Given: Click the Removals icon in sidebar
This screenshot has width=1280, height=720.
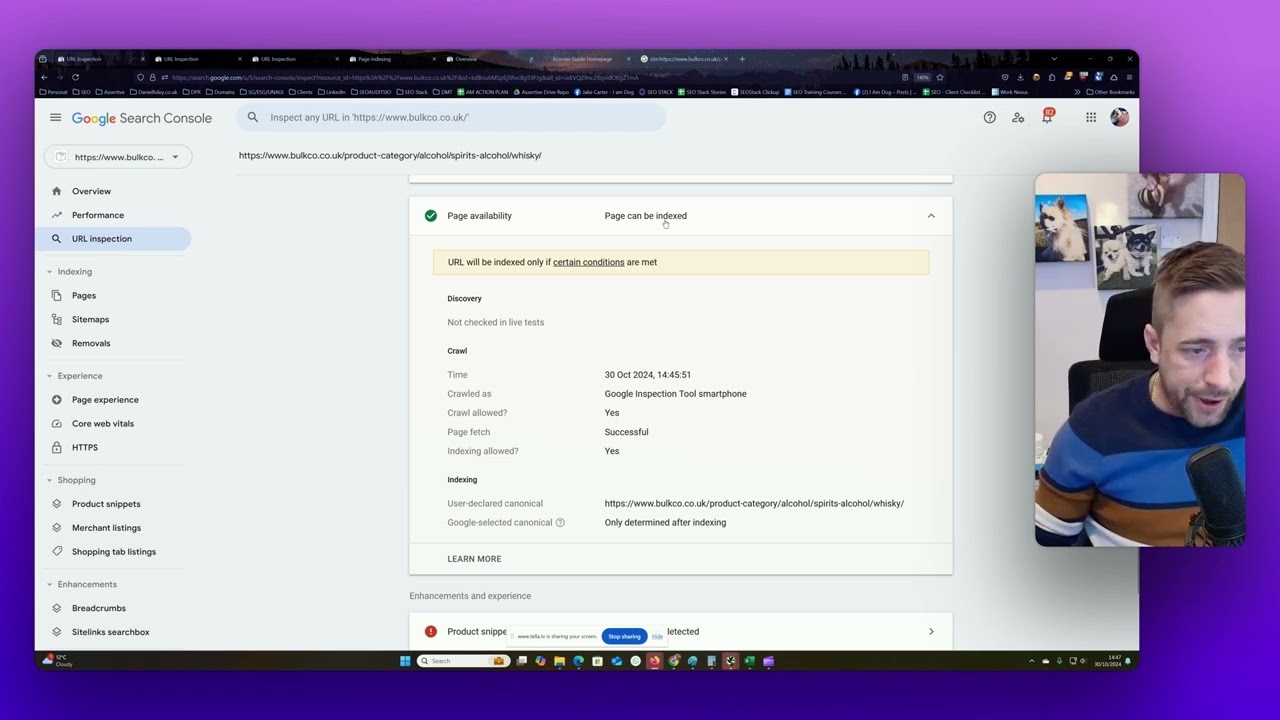Looking at the screenshot, I should click(x=56, y=343).
